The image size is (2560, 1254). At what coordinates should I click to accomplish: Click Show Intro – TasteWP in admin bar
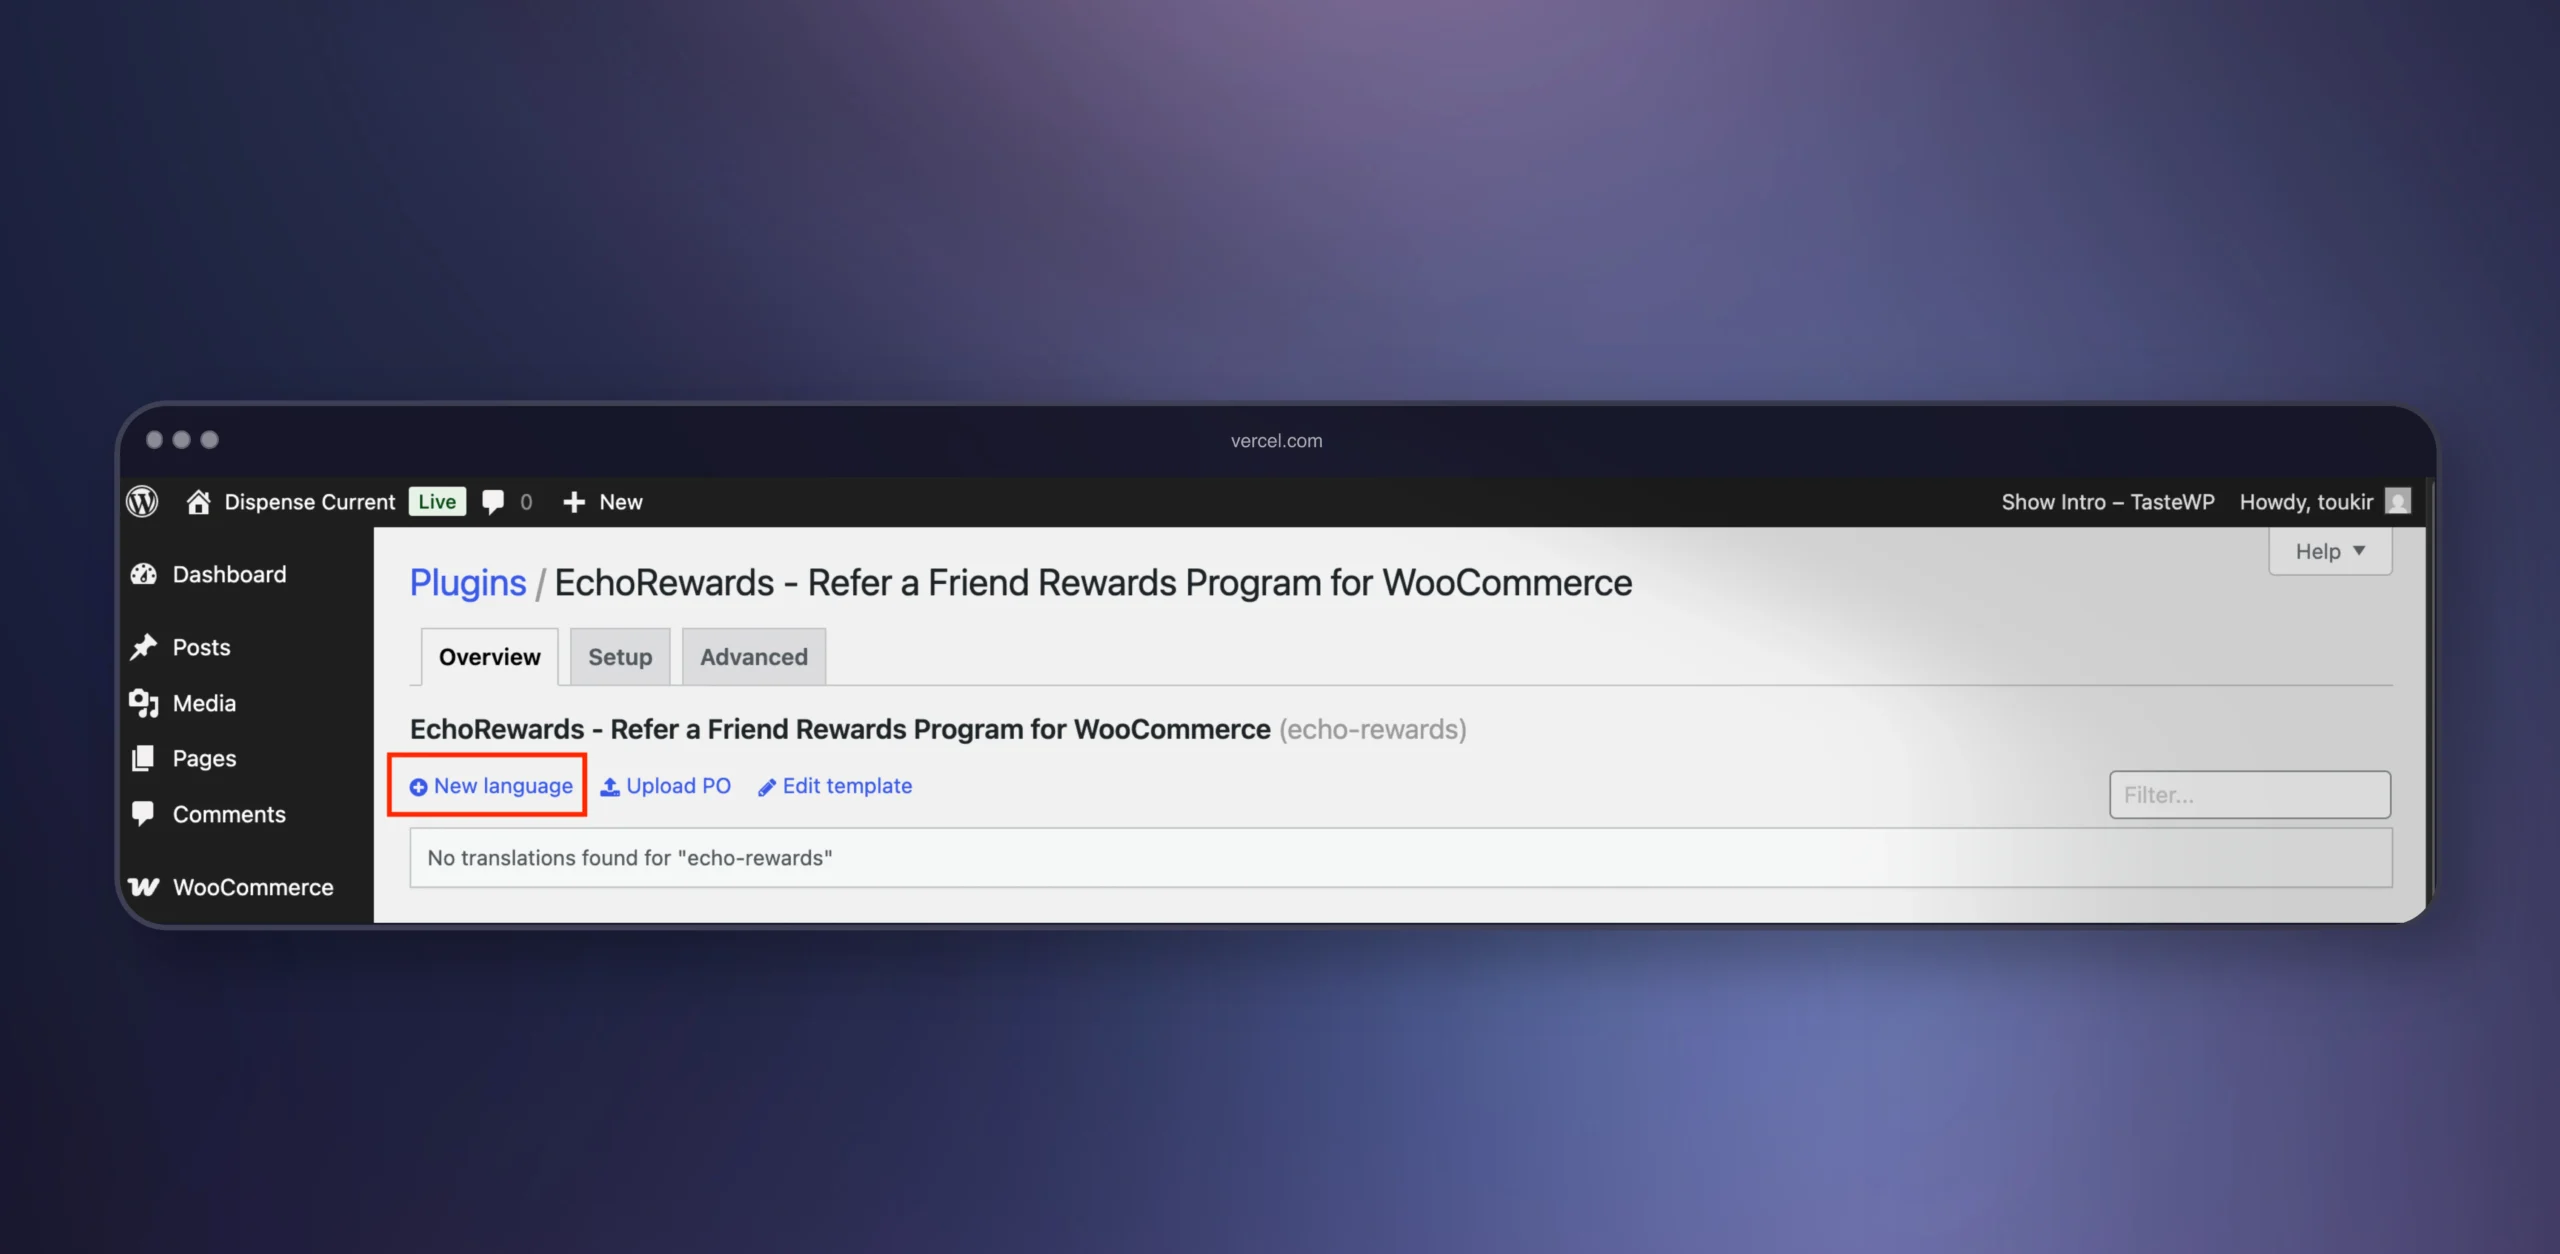coord(2108,501)
